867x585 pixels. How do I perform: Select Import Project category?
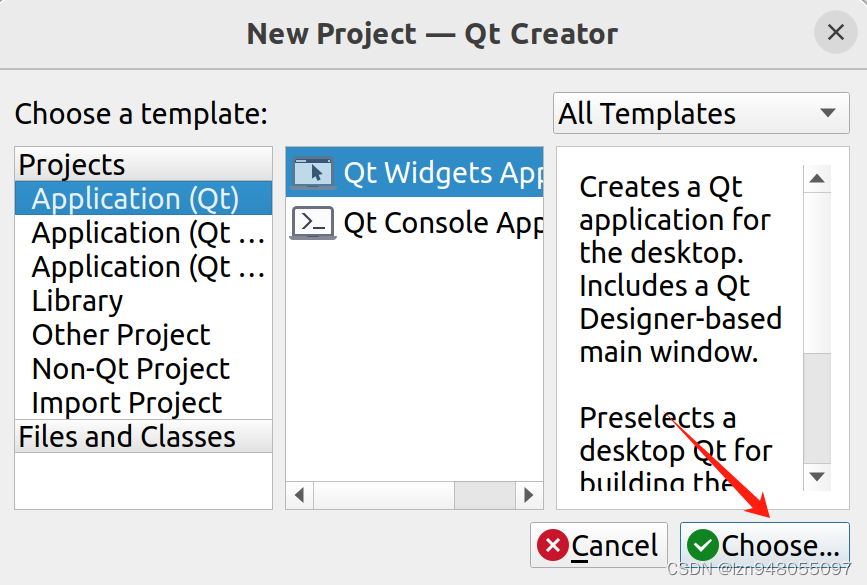pyautogui.click(x=144, y=403)
